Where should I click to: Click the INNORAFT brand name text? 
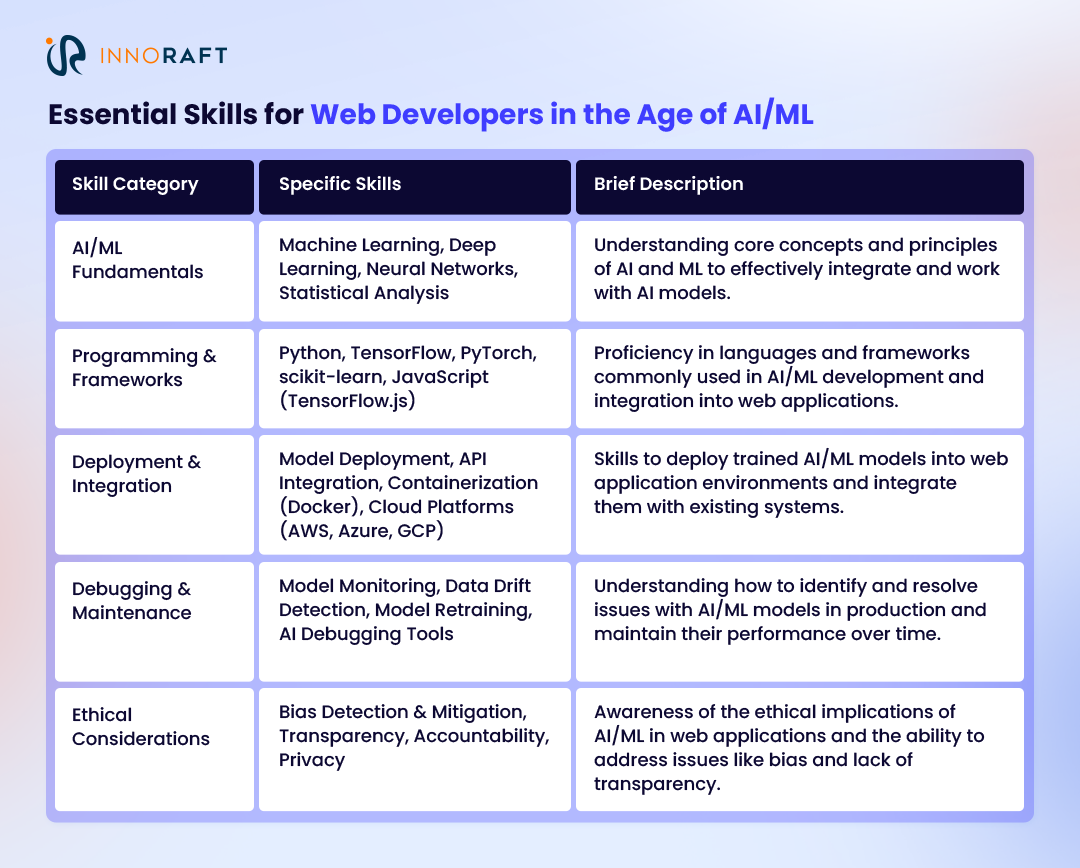click(164, 56)
